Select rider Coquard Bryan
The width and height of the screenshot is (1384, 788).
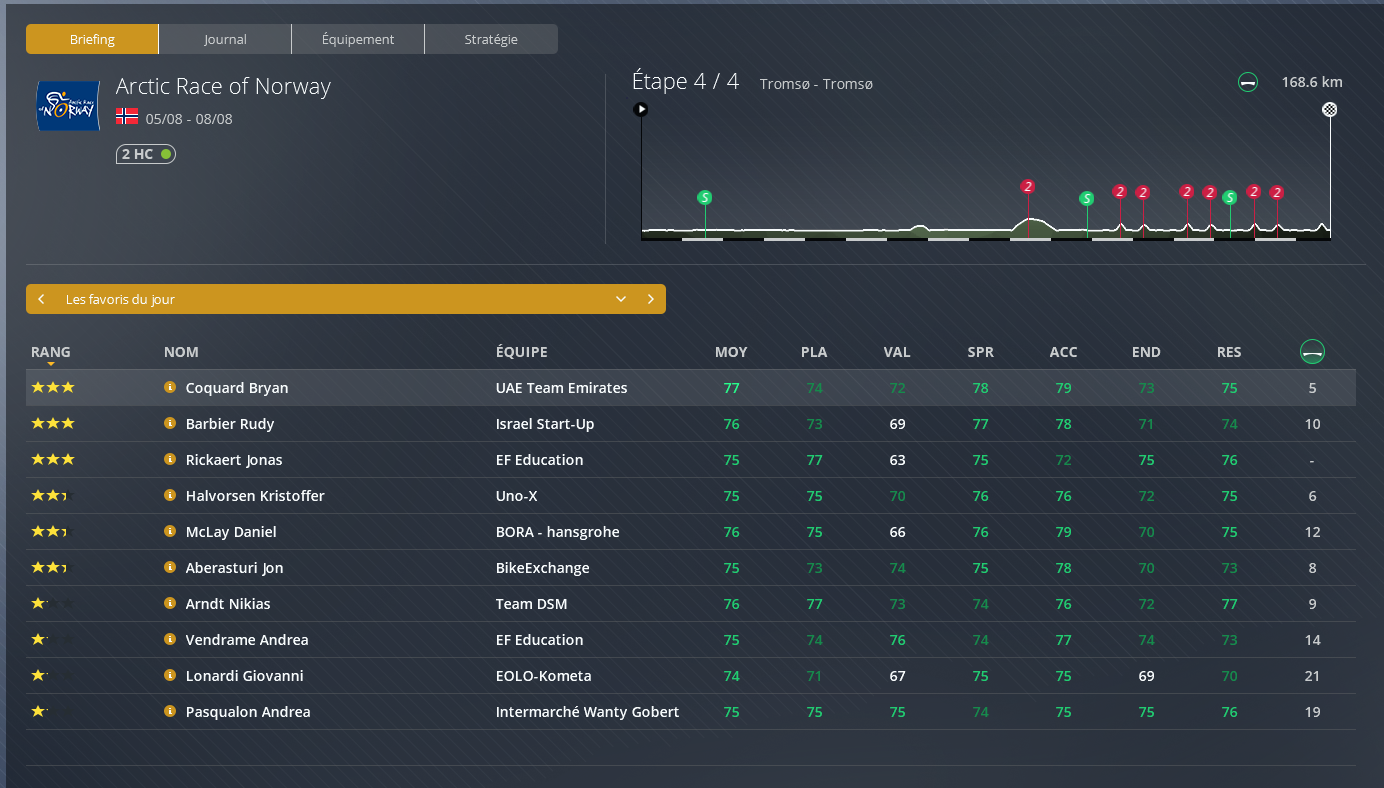(x=237, y=388)
